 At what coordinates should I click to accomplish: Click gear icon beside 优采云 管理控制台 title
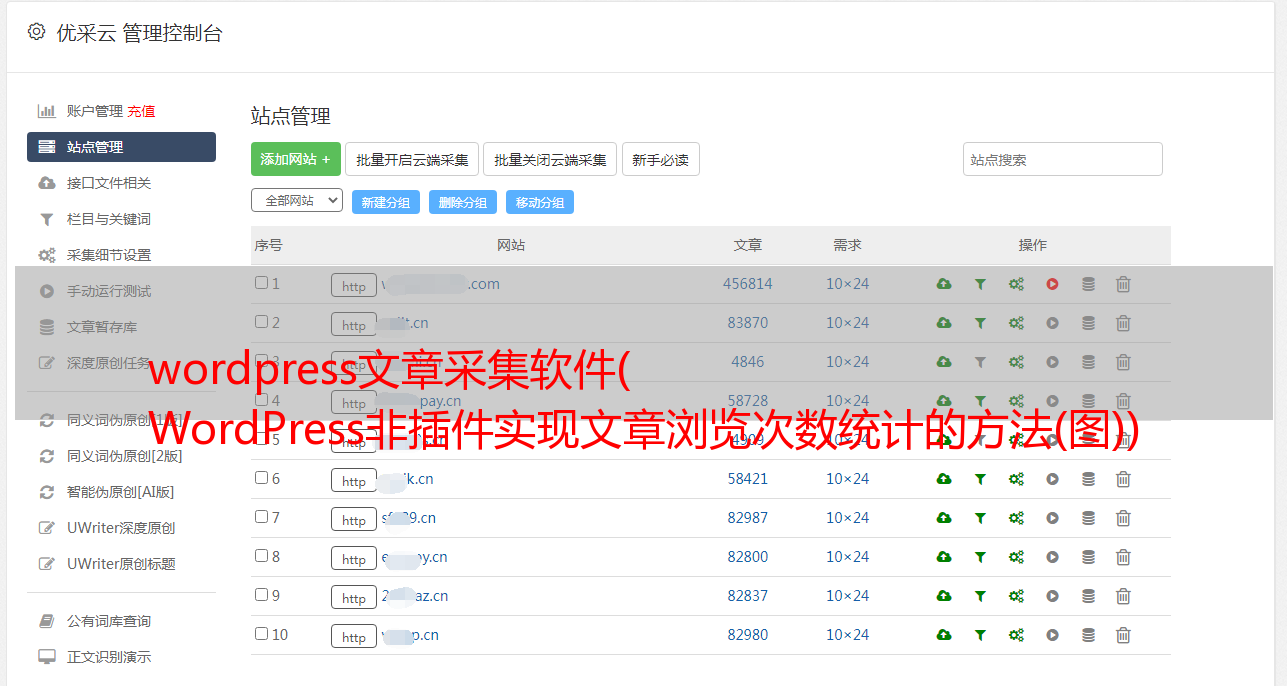tap(37, 32)
